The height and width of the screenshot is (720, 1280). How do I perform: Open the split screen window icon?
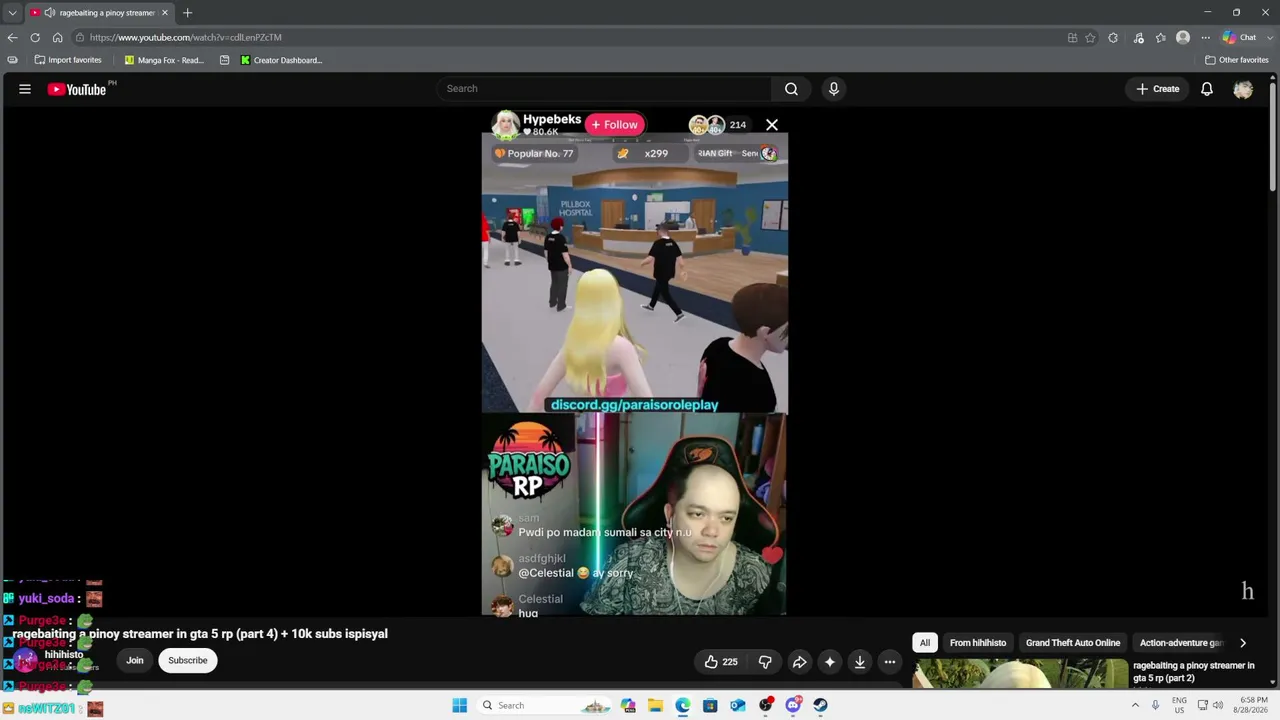pyautogui.click(x=1072, y=37)
